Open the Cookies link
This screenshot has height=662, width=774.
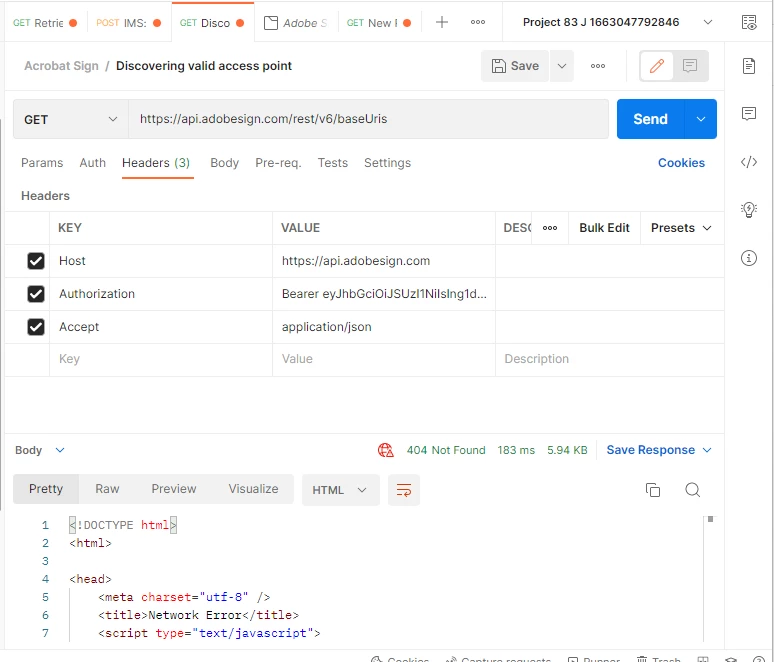[681, 163]
